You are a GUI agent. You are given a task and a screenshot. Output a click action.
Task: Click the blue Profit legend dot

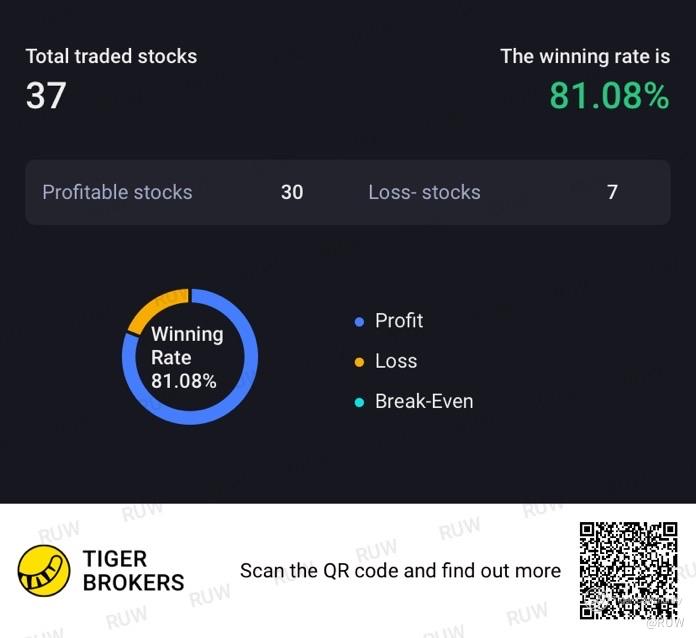coord(359,321)
